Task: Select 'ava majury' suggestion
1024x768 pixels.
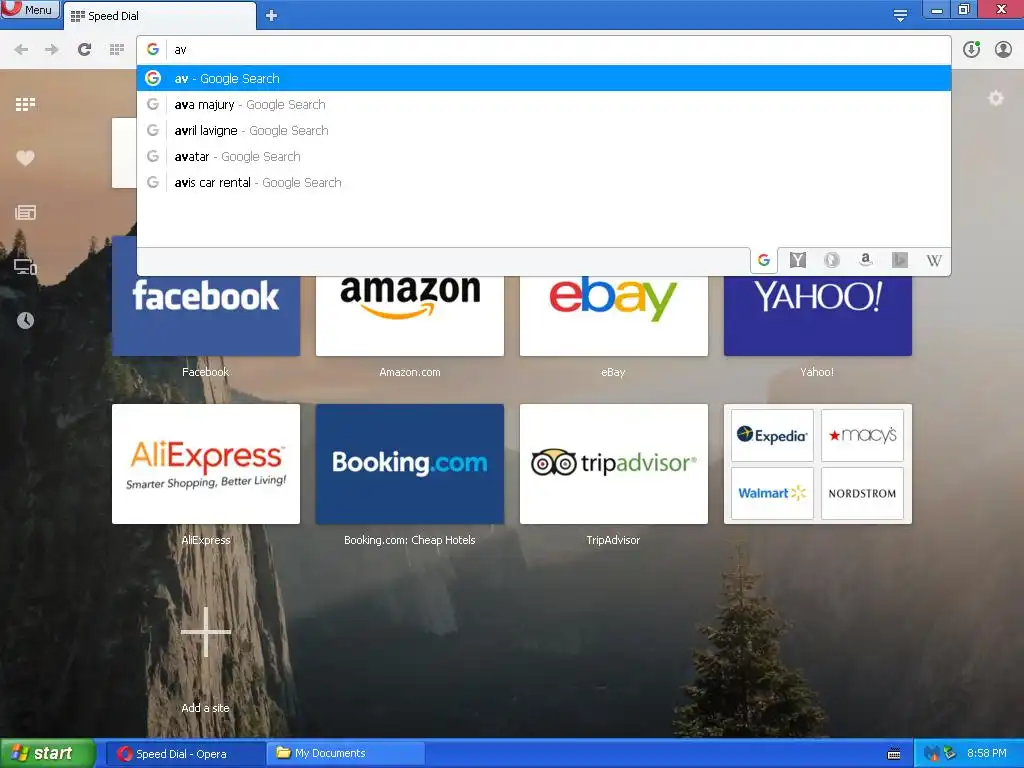Action: (x=543, y=104)
